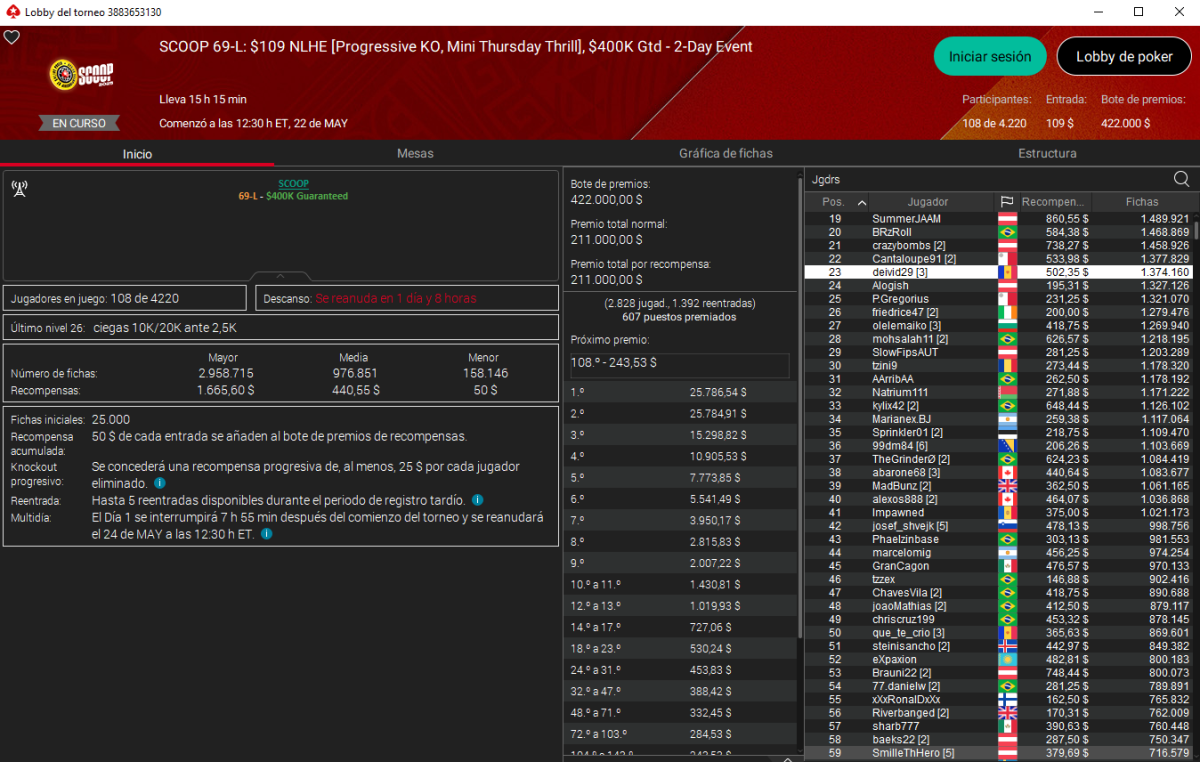The height and width of the screenshot is (762, 1200).
Task: Open the Lobby de poker button
Action: (1124, 57)
